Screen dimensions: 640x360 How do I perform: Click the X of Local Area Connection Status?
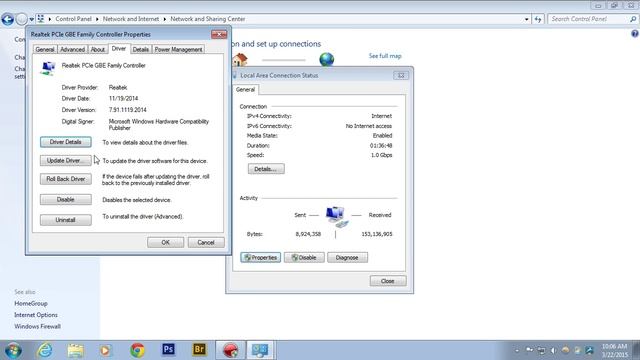point(401,76)
